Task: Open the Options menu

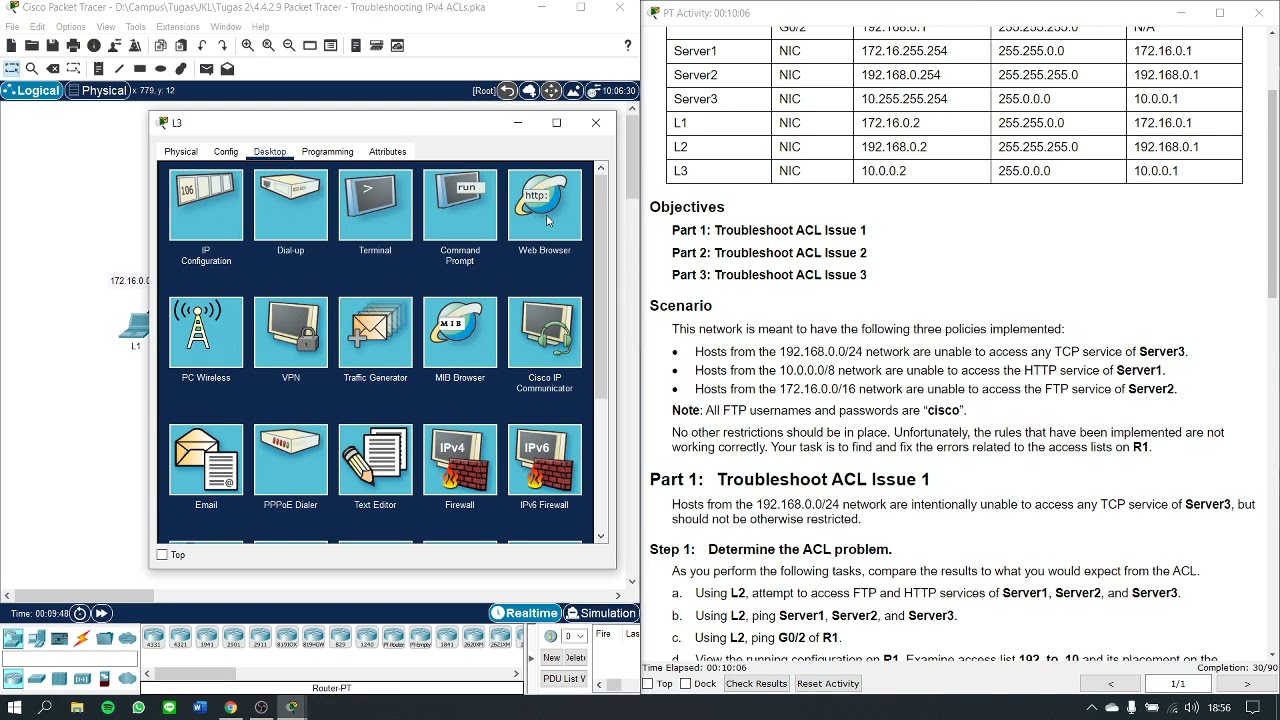Action: pyautogui.click(x=70, y=27)
